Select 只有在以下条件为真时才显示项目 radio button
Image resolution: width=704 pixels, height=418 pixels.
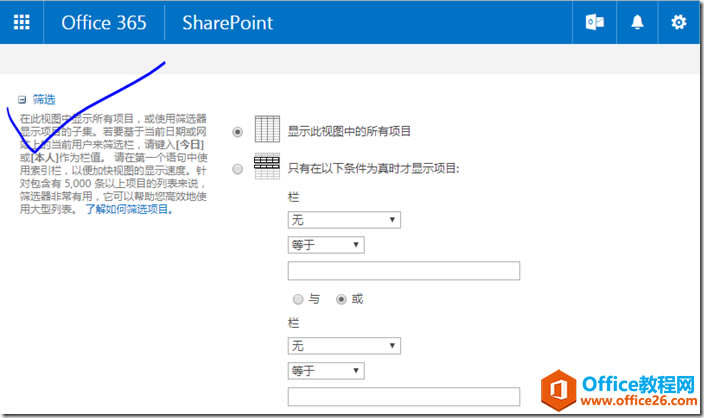[238, 169]
